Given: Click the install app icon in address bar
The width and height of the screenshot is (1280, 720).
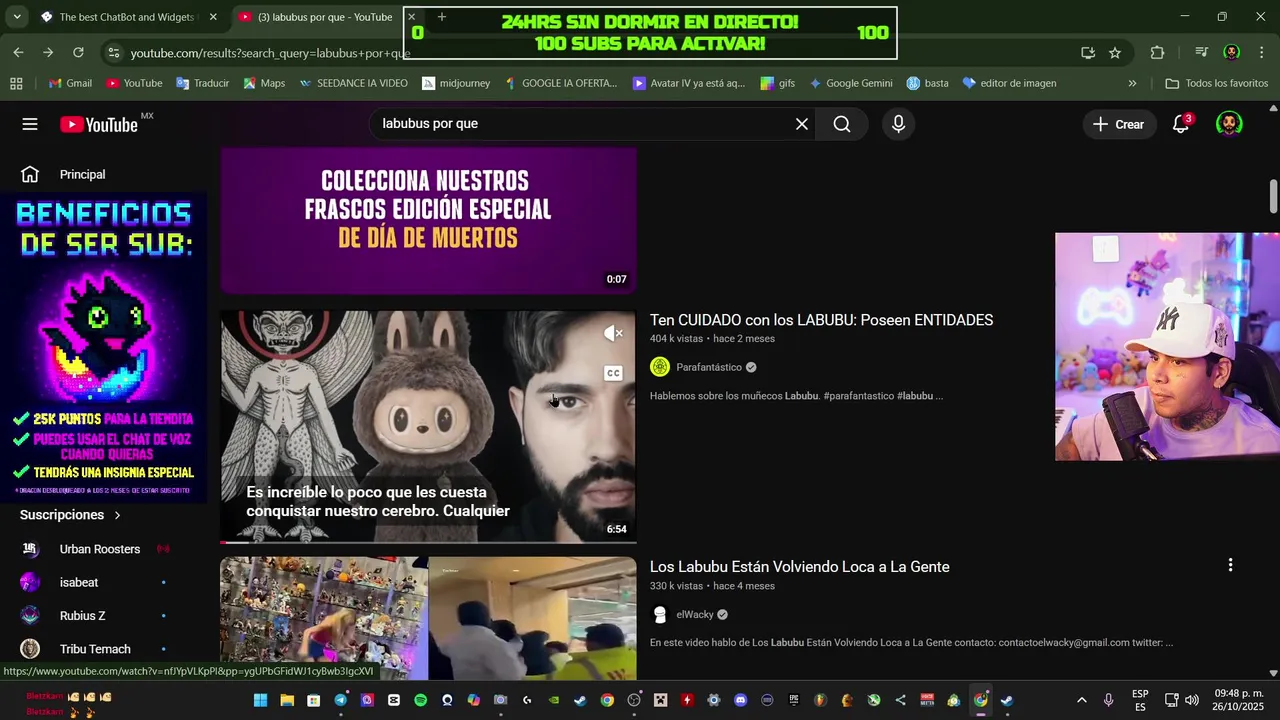Looking at the screenshot, I should click(1088, 53).
